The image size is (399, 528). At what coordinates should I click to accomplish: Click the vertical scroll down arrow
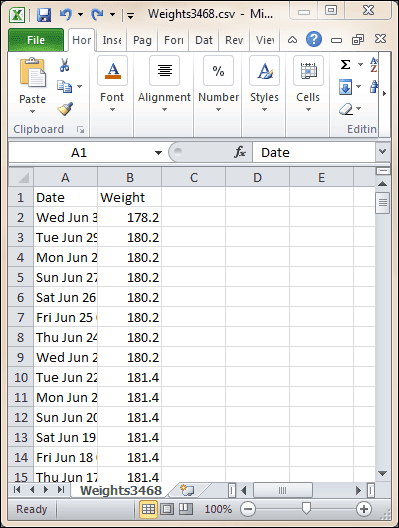coord(383,473)
